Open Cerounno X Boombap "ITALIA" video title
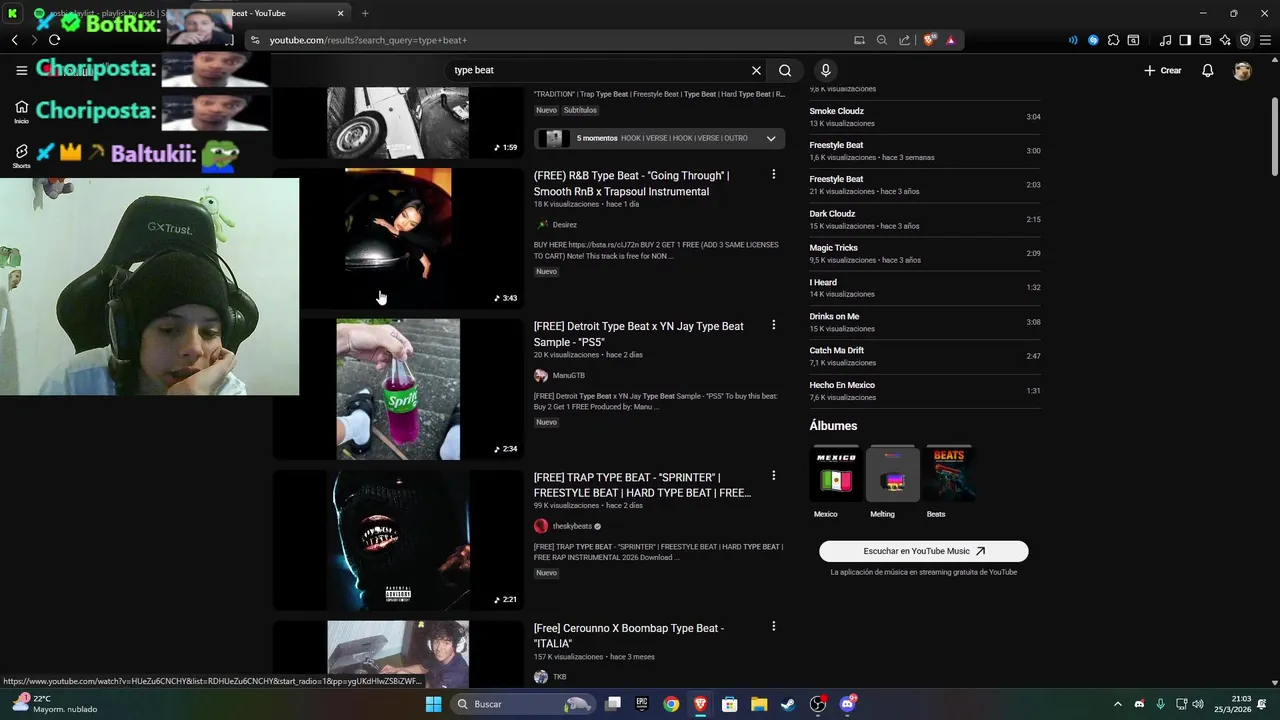The width and height of the screenshot is (1280, 720). (629, 636)
